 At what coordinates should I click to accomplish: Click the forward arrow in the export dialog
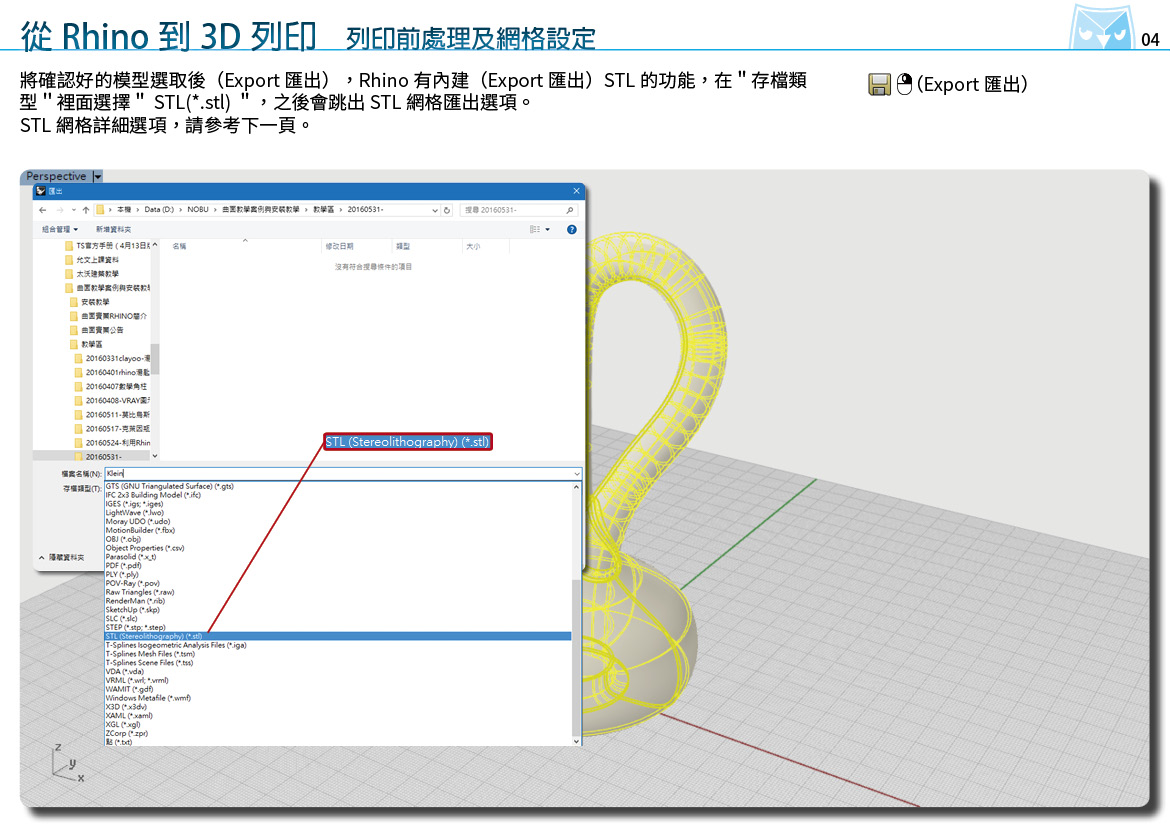(60, 210)
